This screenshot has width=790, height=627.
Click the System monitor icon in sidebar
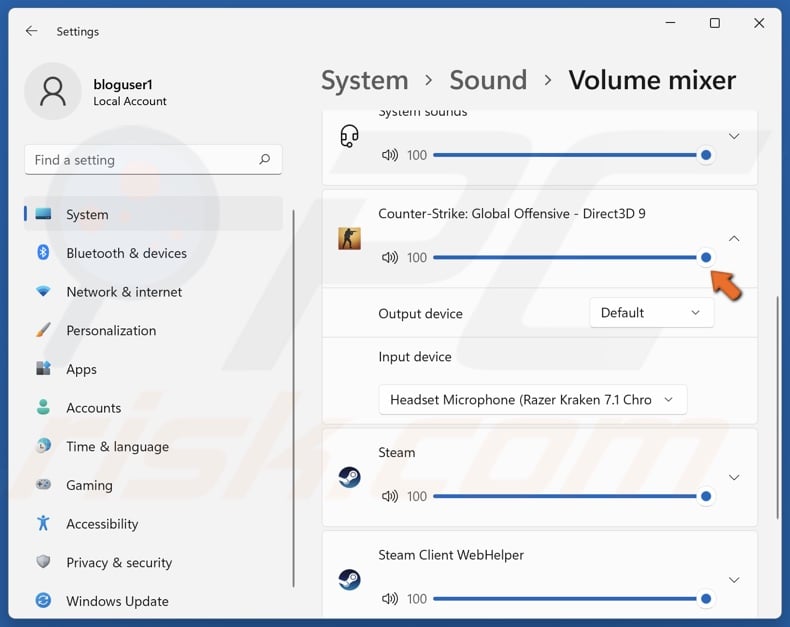pos(43,214)
